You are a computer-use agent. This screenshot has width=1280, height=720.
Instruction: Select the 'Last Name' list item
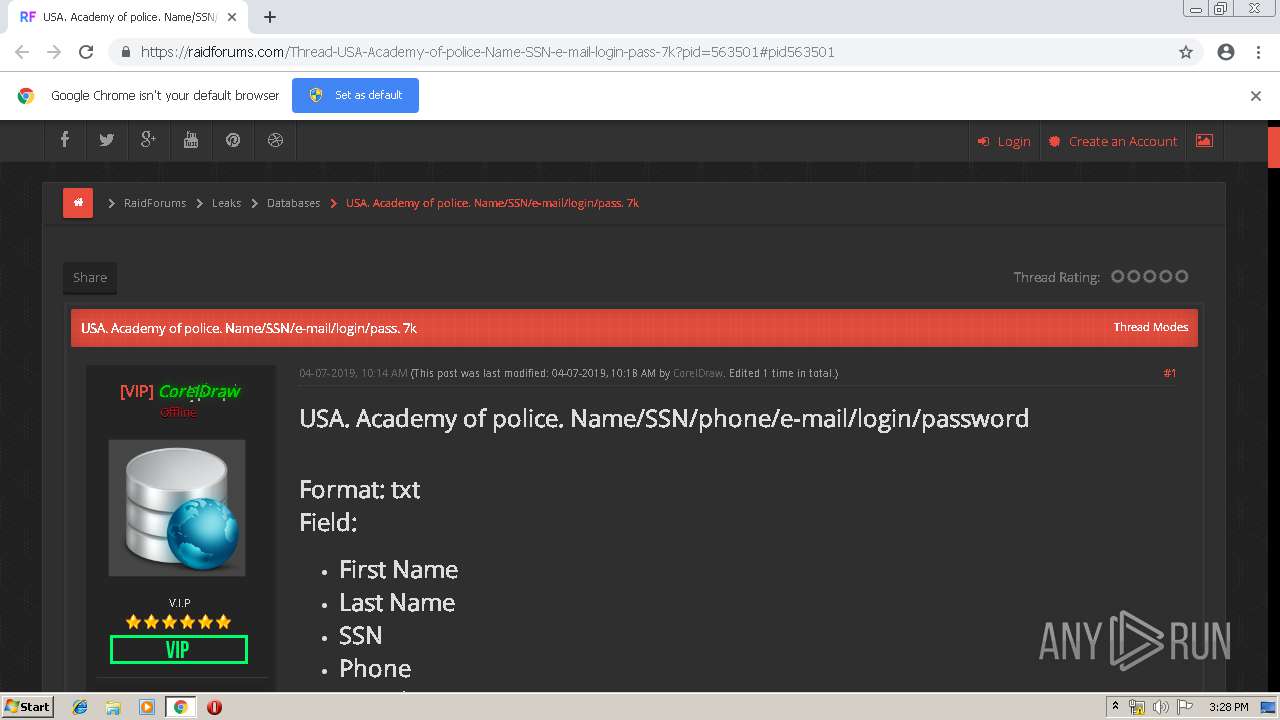point(397,602)
